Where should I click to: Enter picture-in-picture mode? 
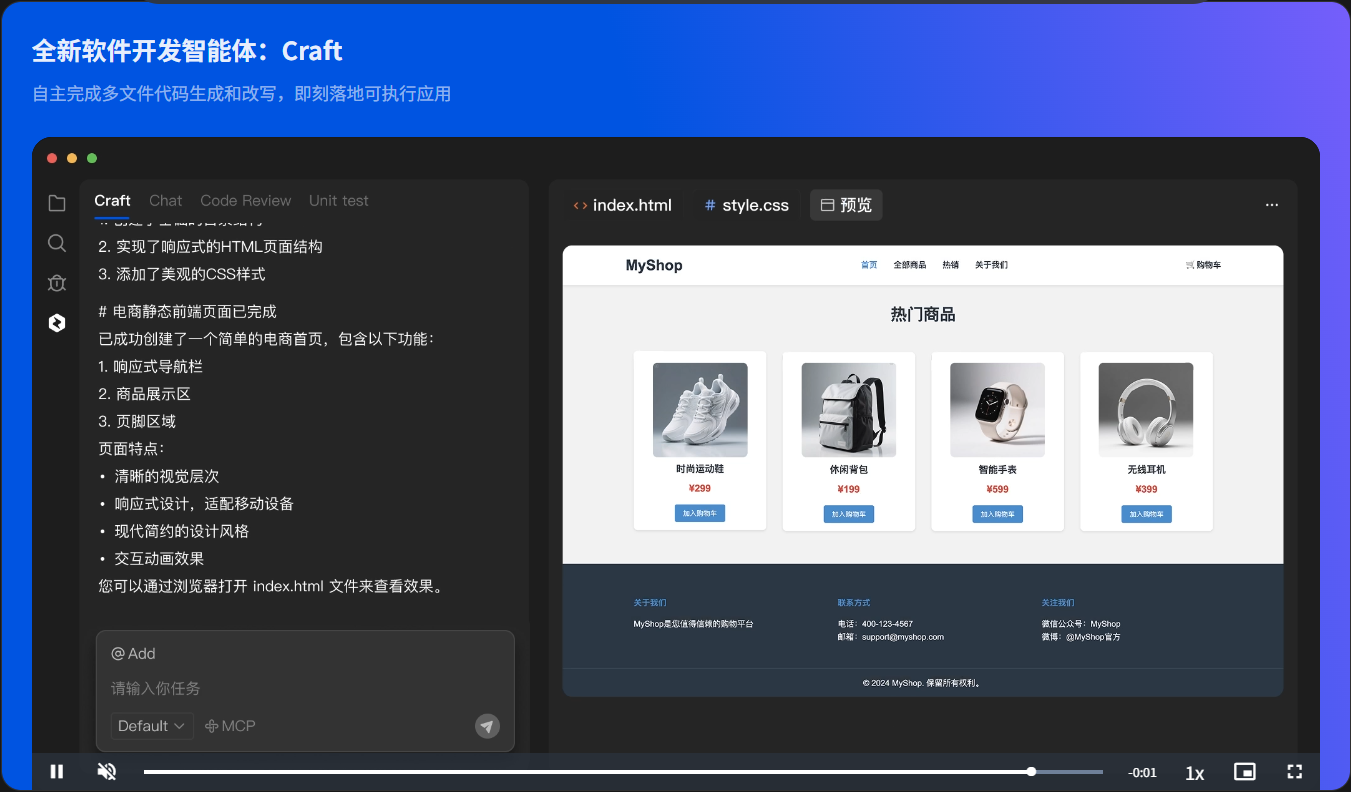pyautogui.click(x=1244, y=771)
